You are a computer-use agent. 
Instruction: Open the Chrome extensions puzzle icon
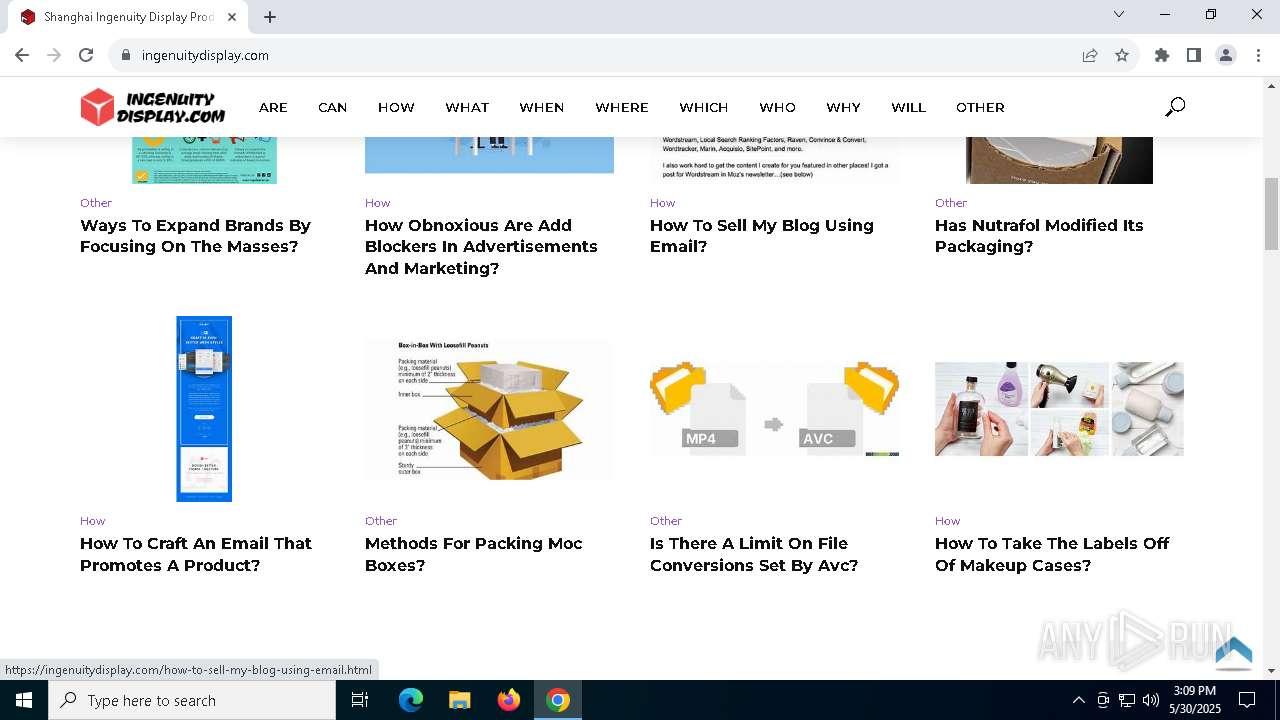1162,55
